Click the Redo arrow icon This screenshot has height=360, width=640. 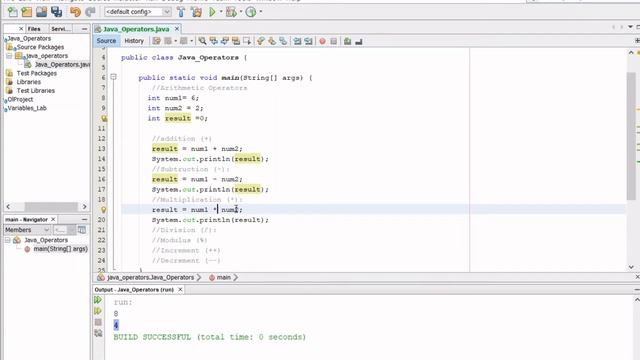coord(90,12)
